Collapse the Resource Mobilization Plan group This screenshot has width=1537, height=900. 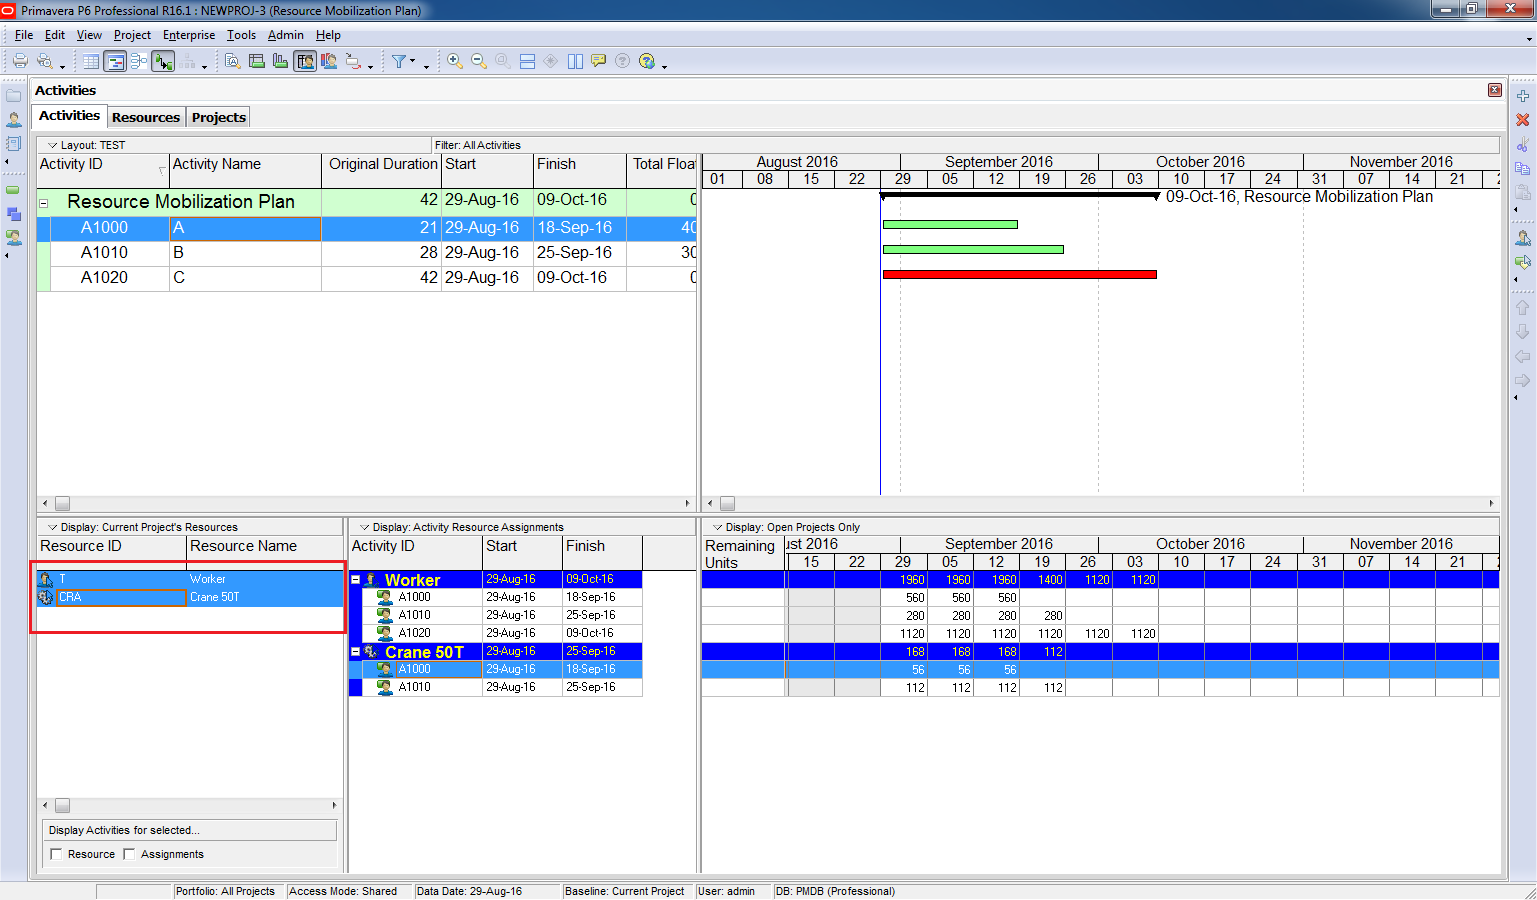tap(44, 203)
